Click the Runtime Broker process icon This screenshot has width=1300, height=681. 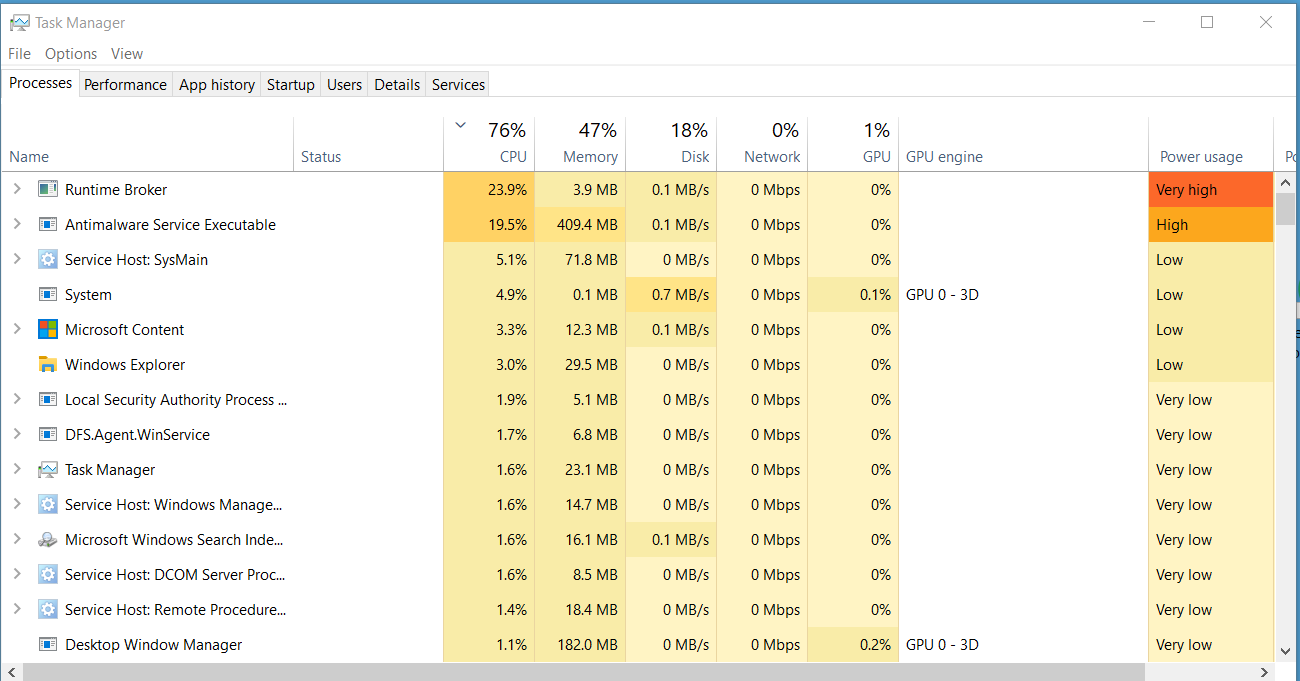pyautogui.click(x=48, y=189)
